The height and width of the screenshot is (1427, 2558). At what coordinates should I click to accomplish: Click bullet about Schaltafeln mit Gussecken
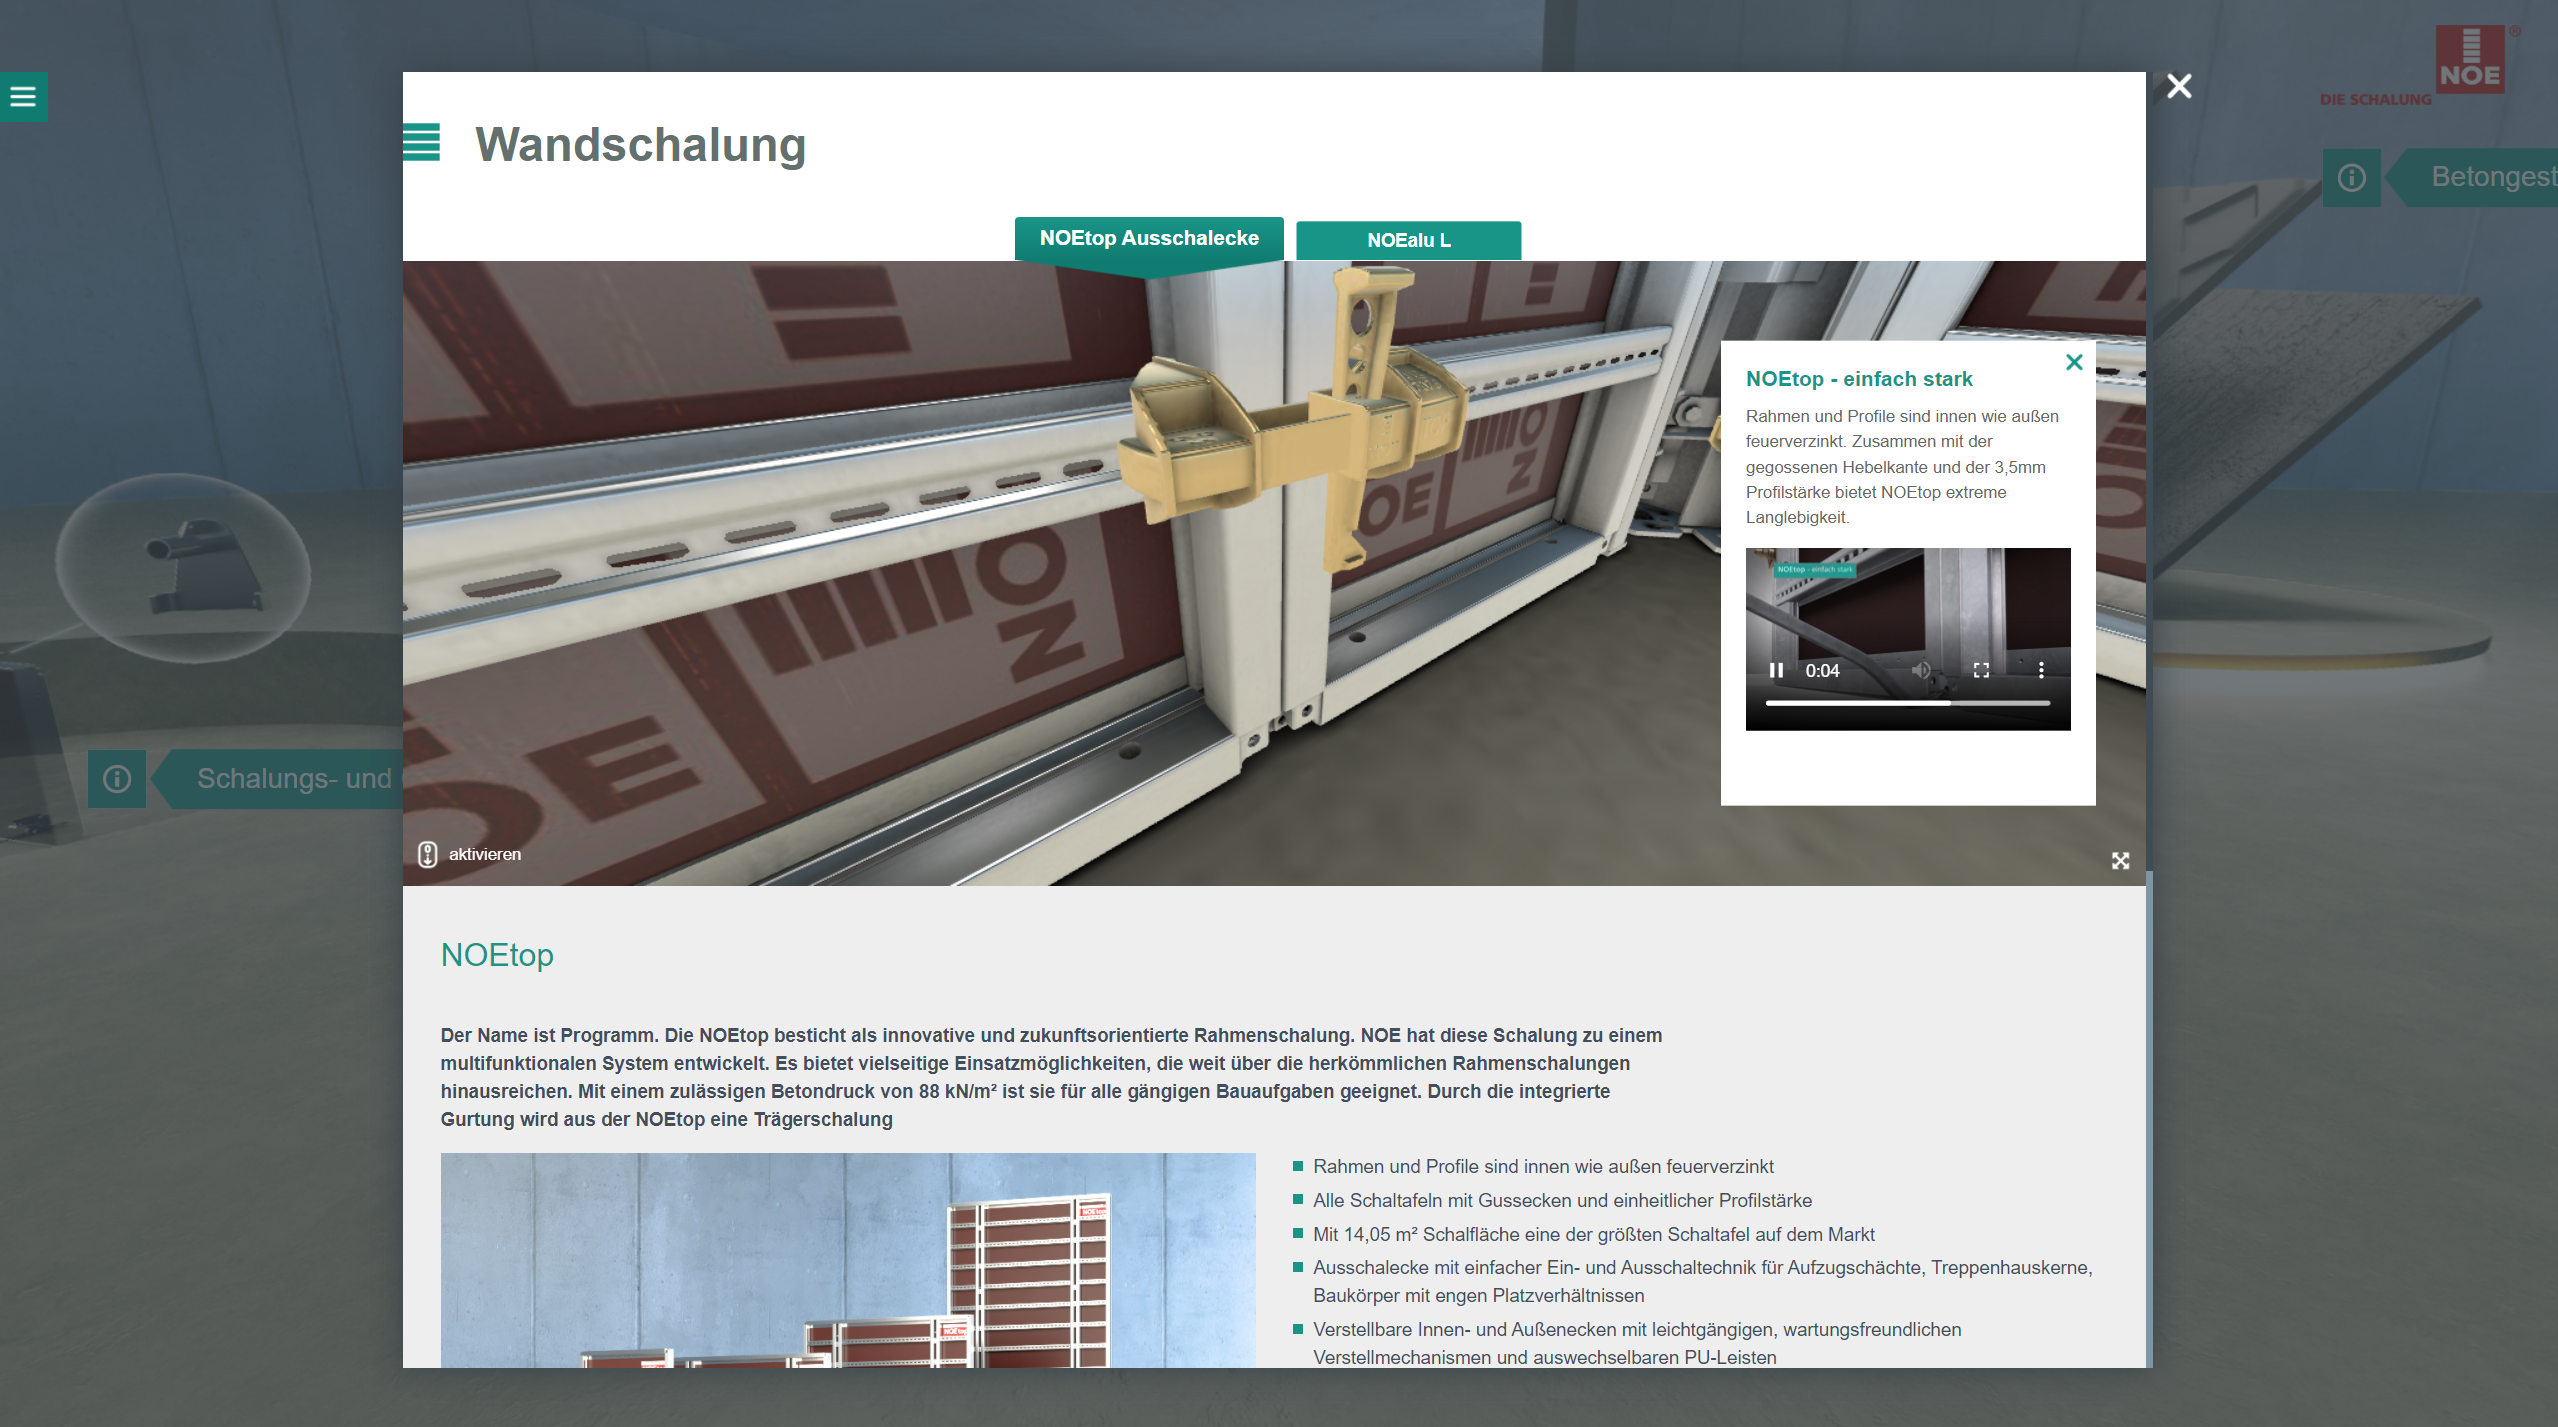tap(1562, 1200)
